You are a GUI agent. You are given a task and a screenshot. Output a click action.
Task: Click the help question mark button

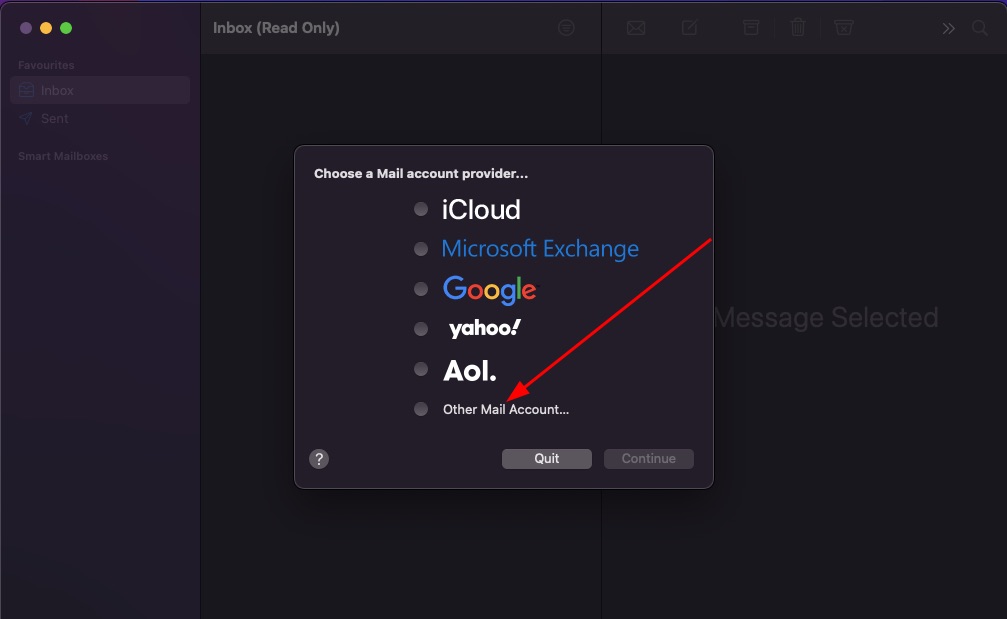point(319,459)
